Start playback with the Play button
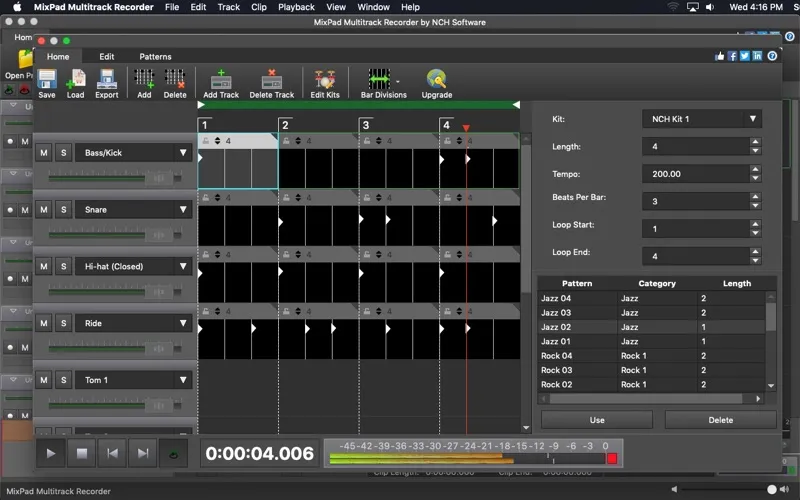This screenshot has width=800, height=500. pos(51,453)
